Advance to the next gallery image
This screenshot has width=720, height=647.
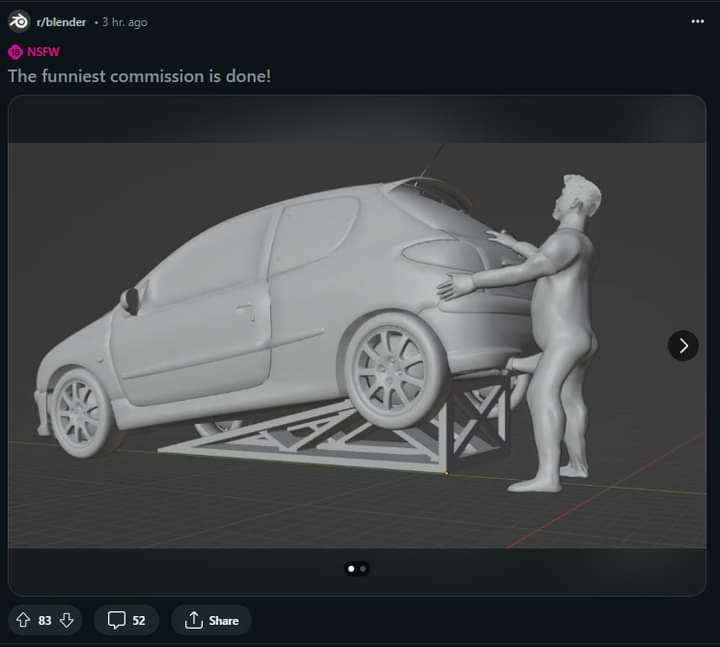click(683, 346)
